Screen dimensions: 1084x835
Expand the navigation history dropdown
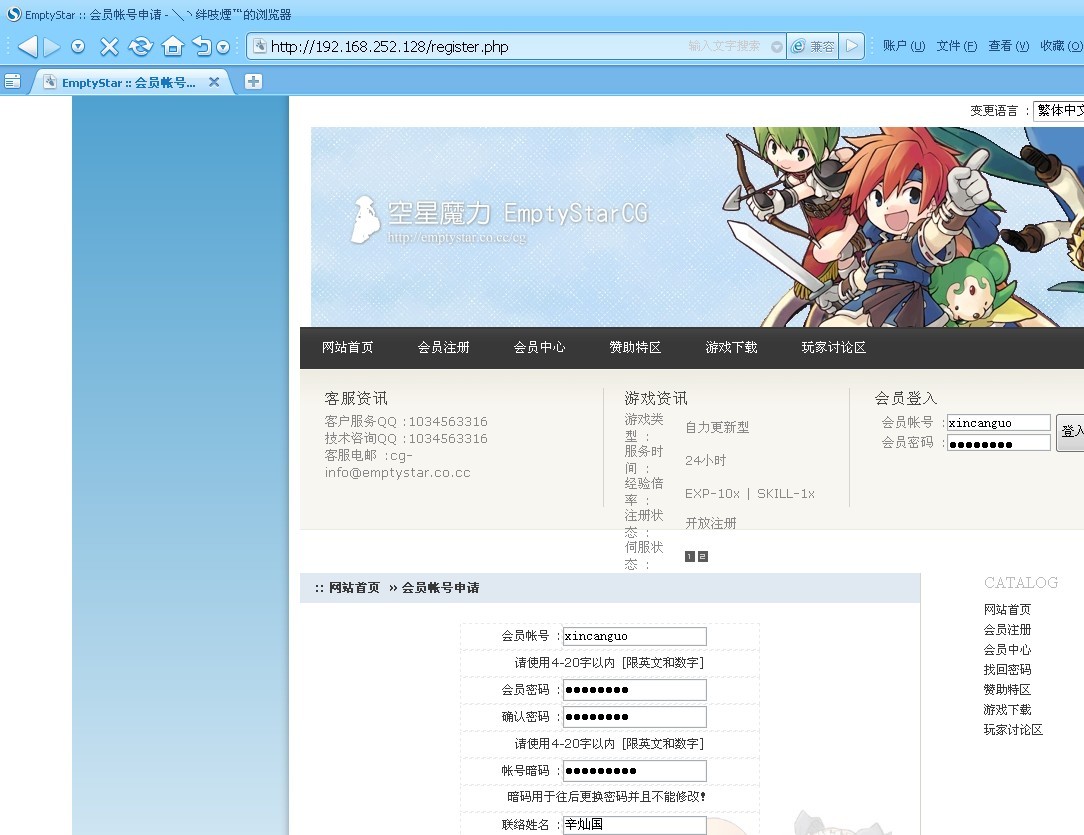coord(78,46)
